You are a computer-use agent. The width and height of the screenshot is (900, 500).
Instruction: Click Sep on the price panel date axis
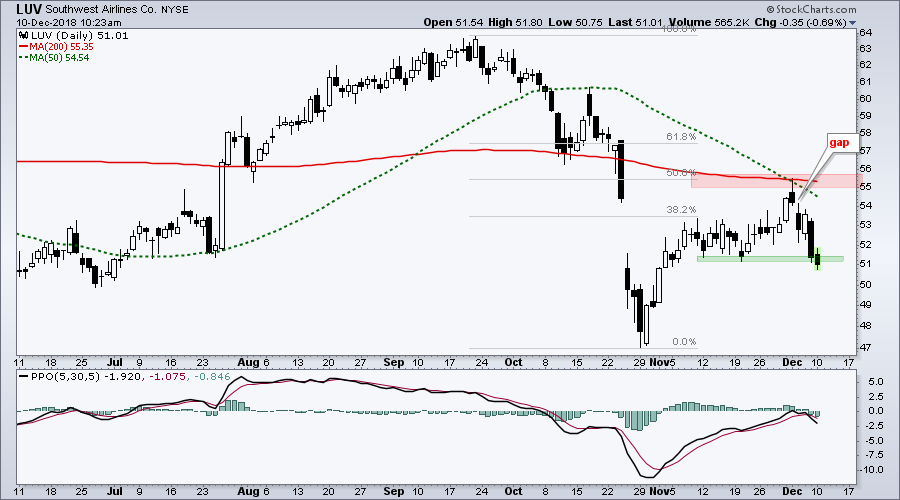[x=394, y=362]
